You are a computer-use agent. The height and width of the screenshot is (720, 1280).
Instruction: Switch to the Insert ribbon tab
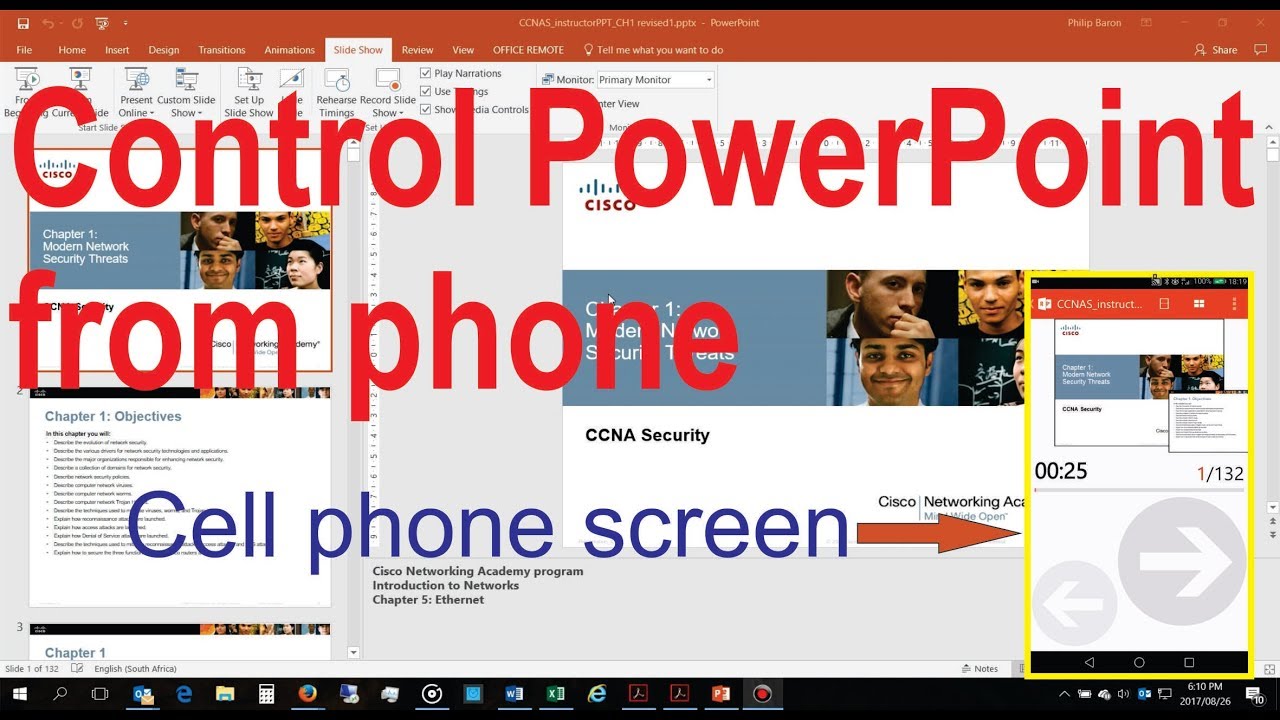pos(117,50)
